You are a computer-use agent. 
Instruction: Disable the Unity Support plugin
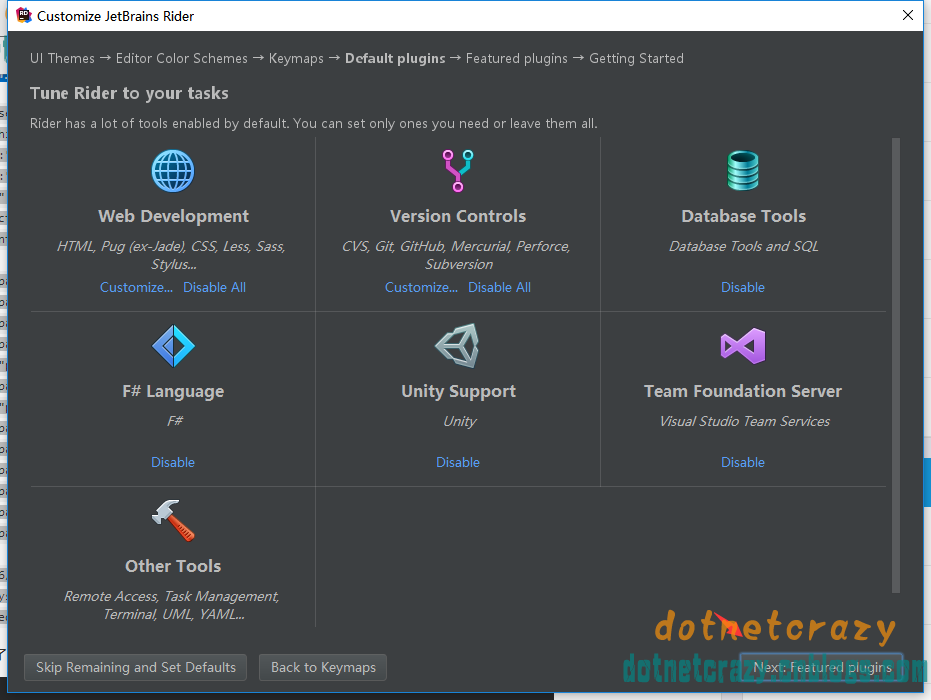(x=458, y=463)
